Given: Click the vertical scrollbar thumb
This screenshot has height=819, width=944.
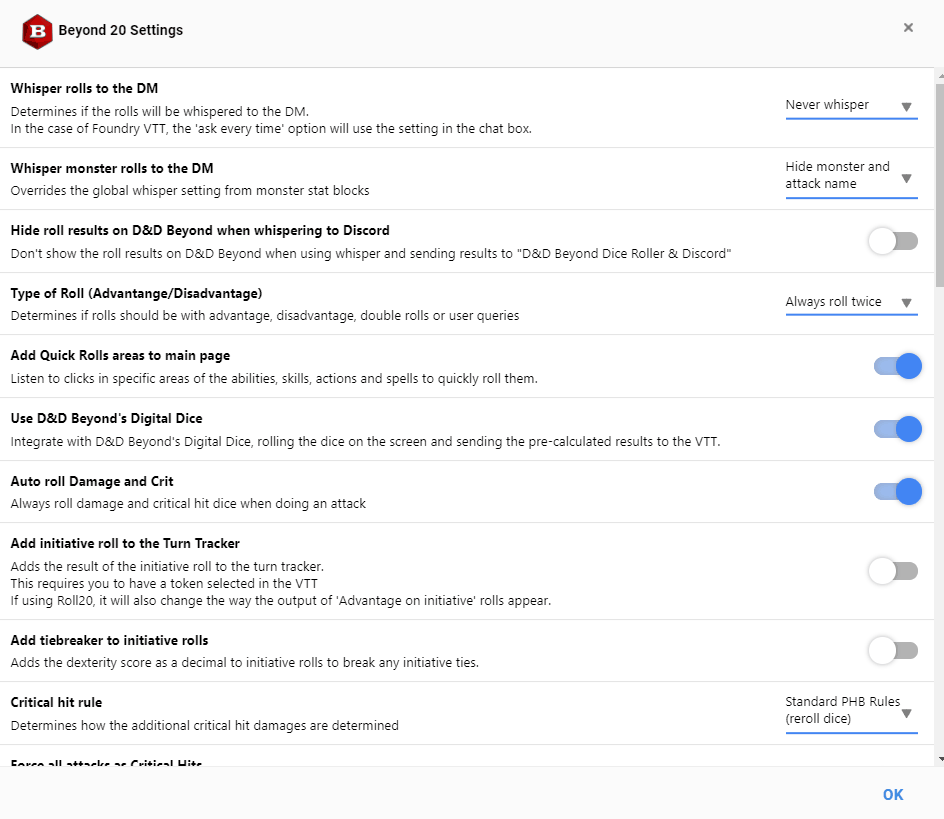Looking at the screenshot, I should pyautogui.click(x=940, y=185).
